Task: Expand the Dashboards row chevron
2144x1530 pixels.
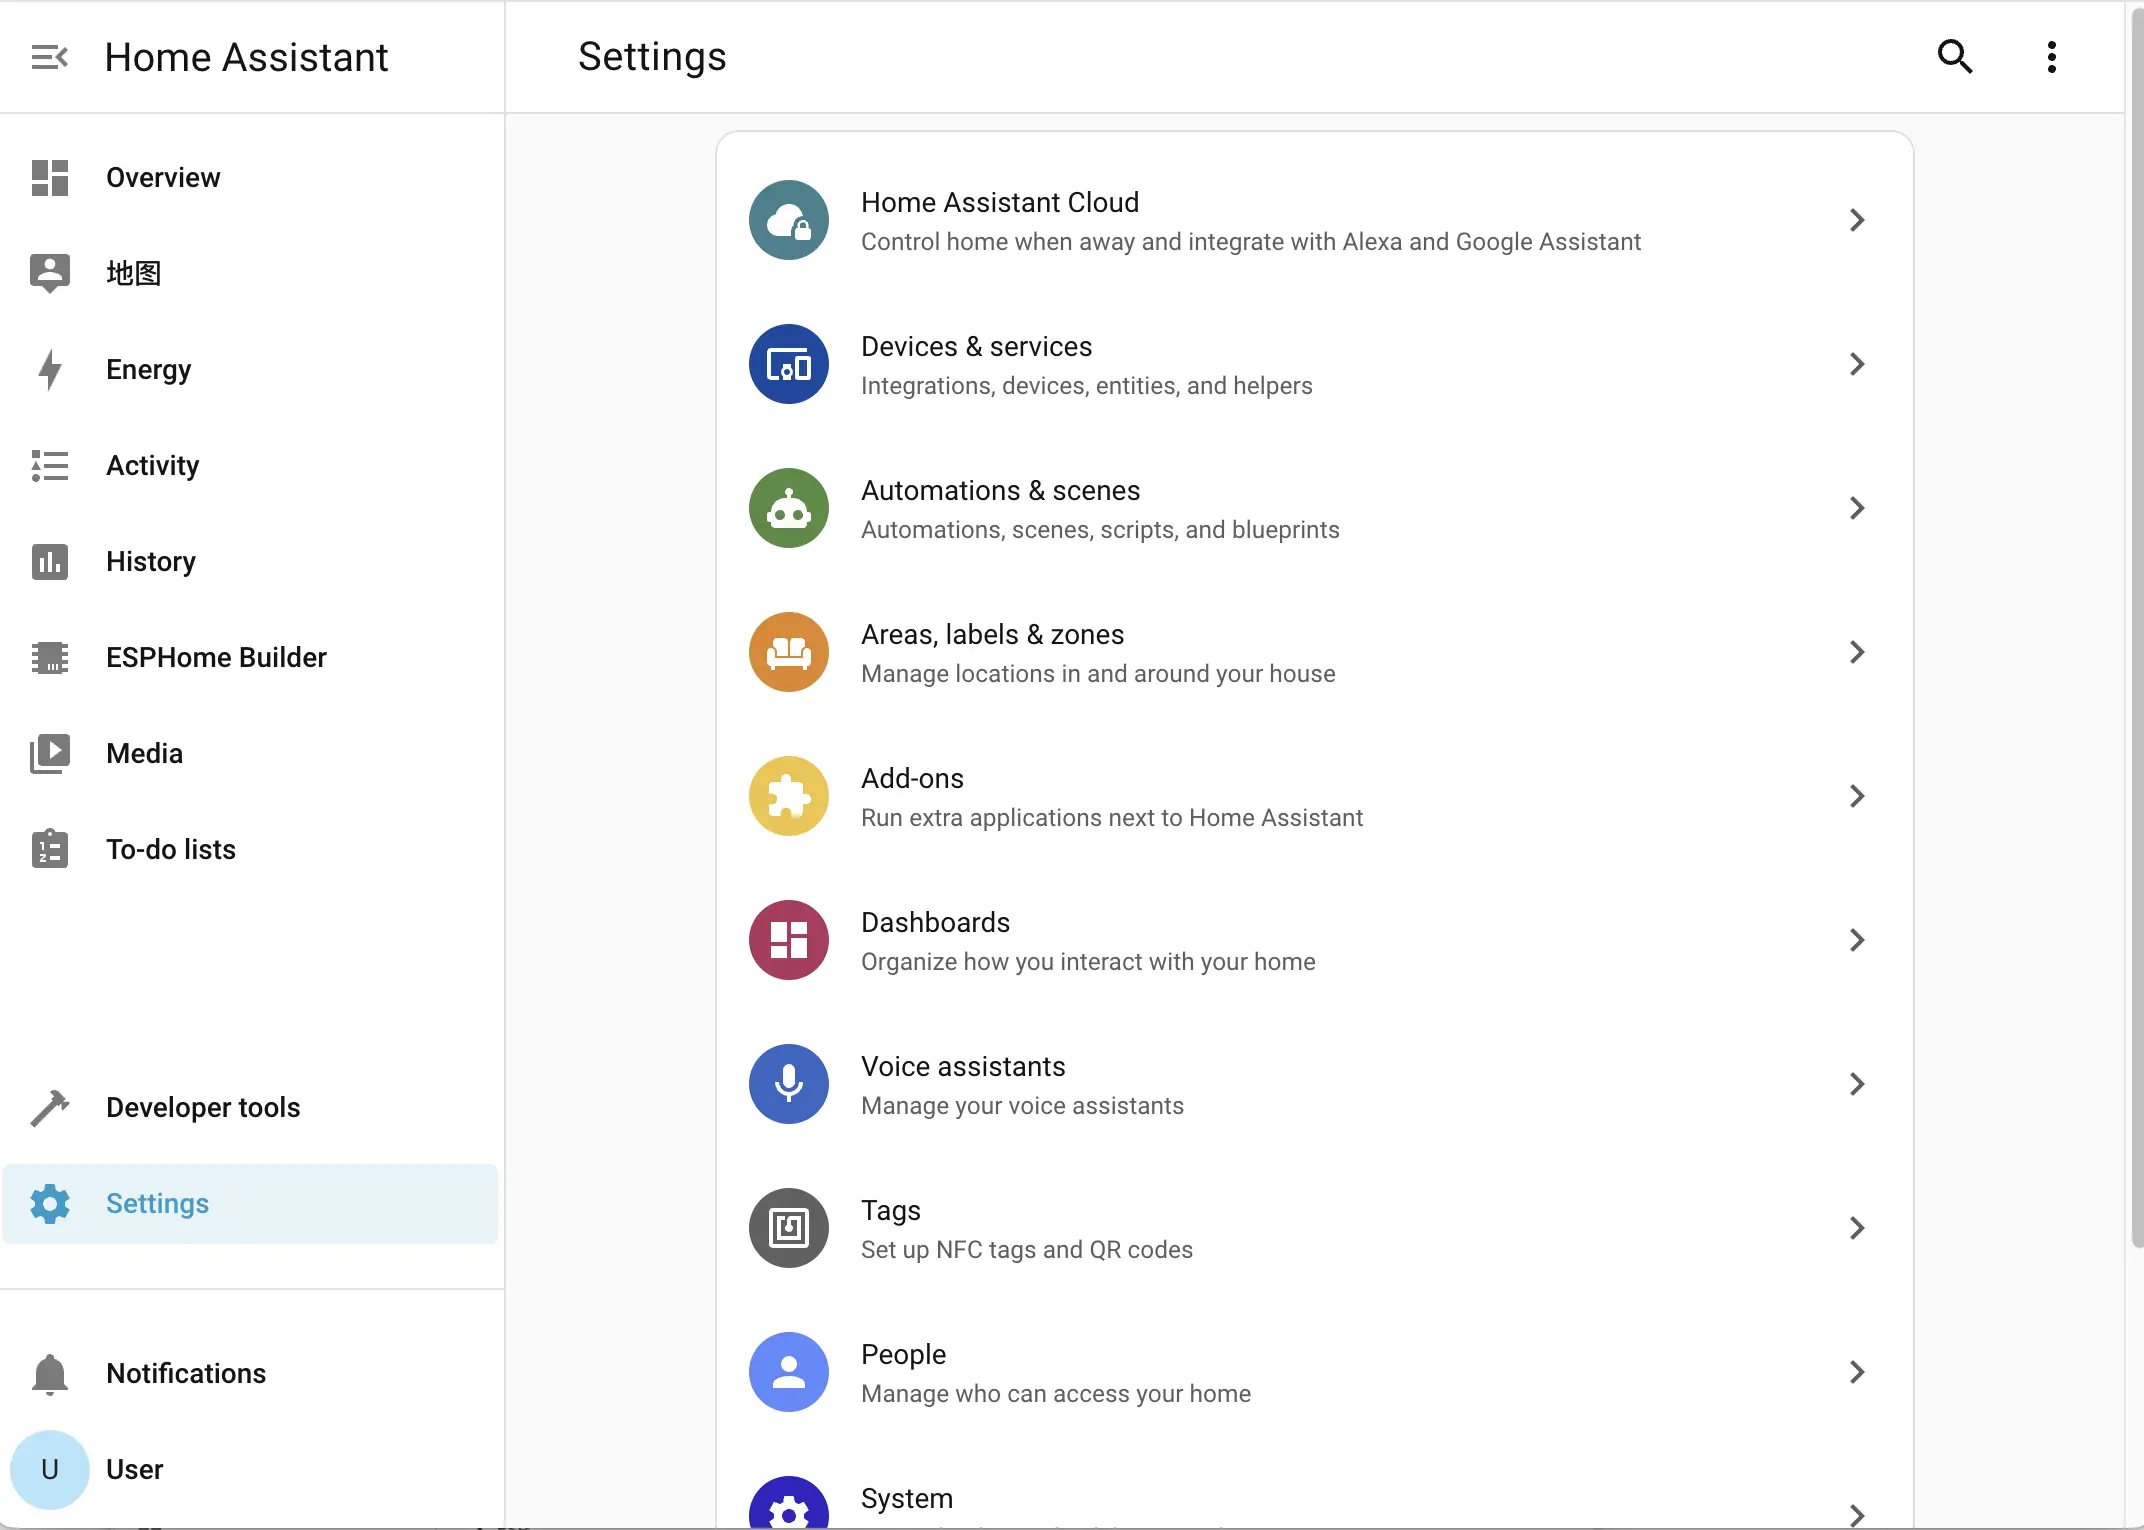Action: [x=1856, y=940]
